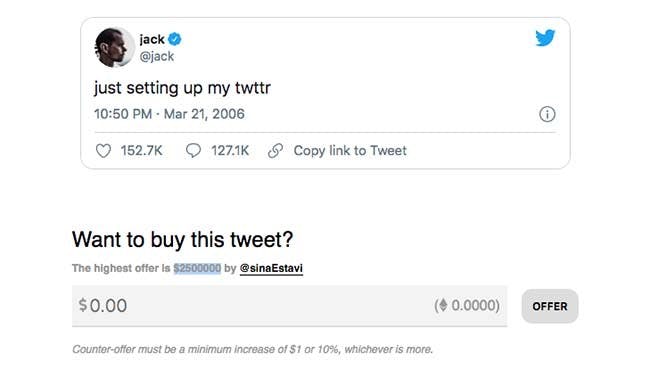The image size is (650, 378).
Task: Open @sinaEstavi profile link
Action: pyautogui.click(x=271, y=268)
